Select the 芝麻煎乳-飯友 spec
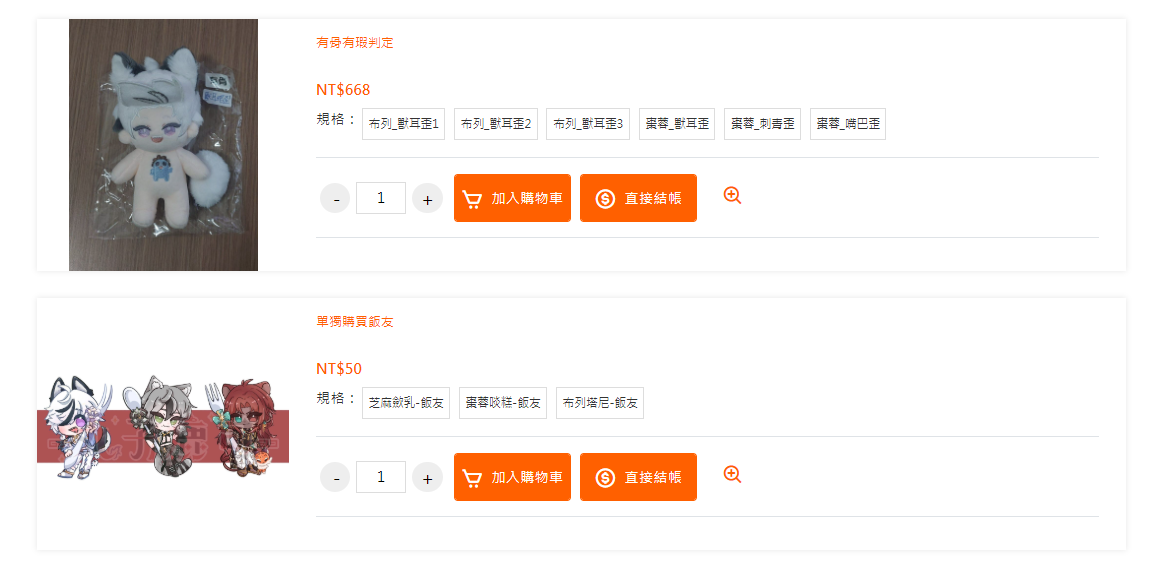Screen dimensions: 1165x582 point(406,403)
